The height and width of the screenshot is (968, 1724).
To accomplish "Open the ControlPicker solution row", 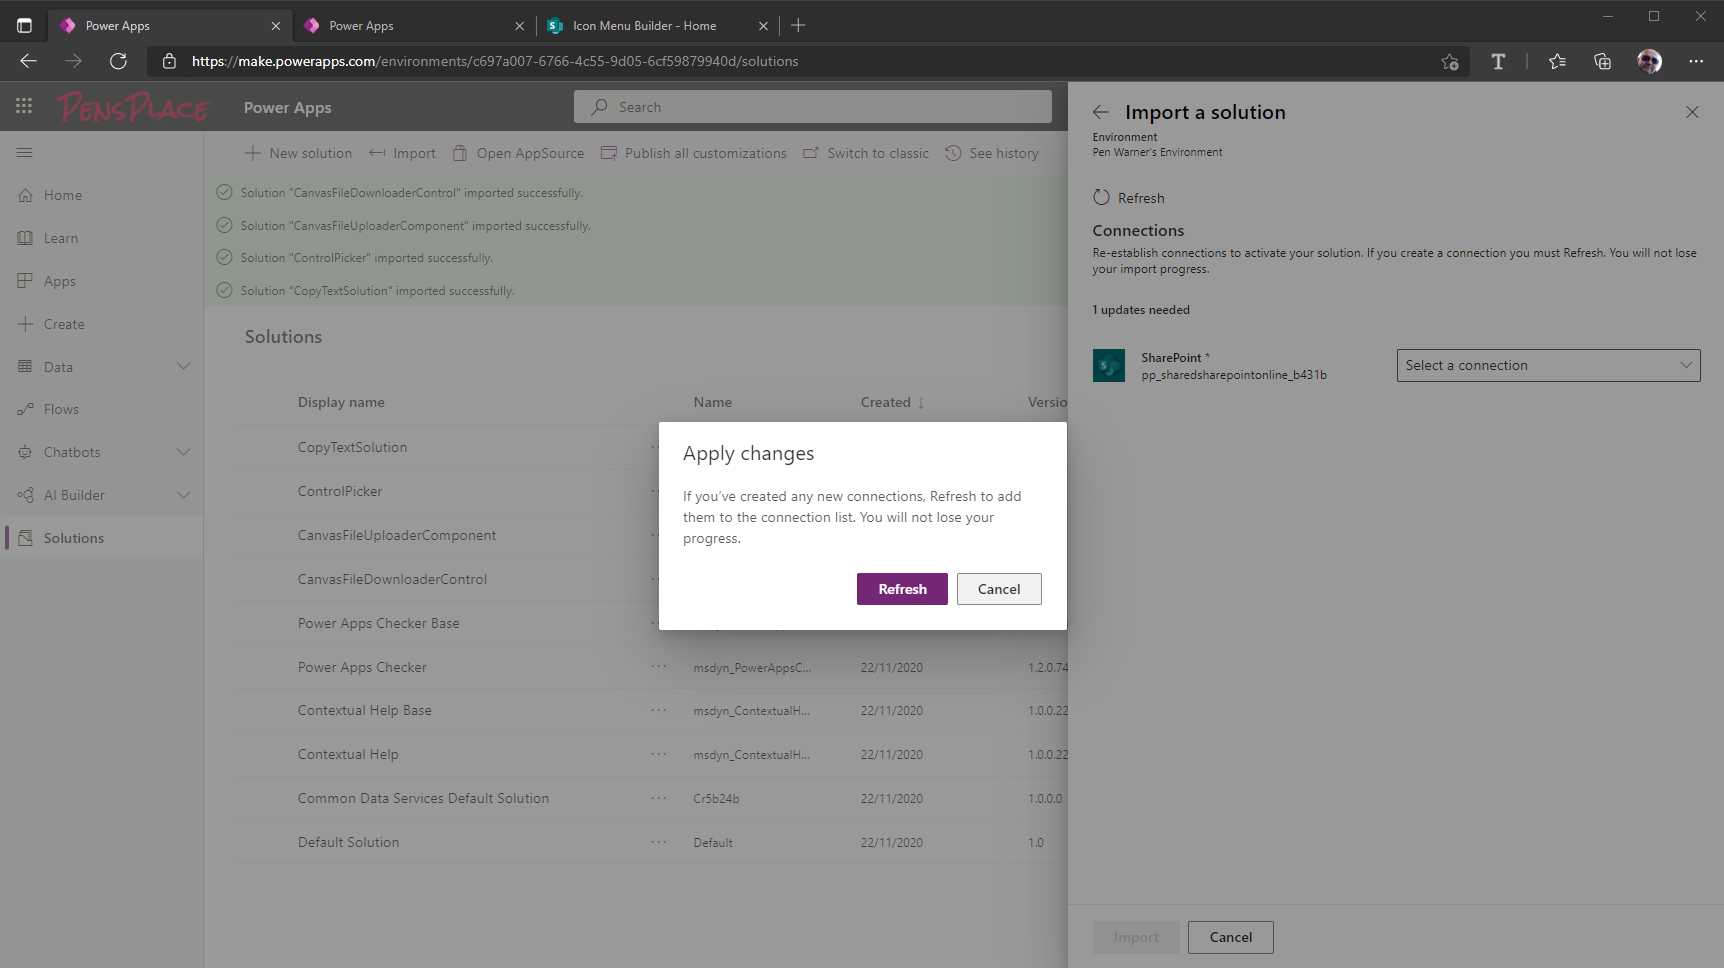I will 340,491.
